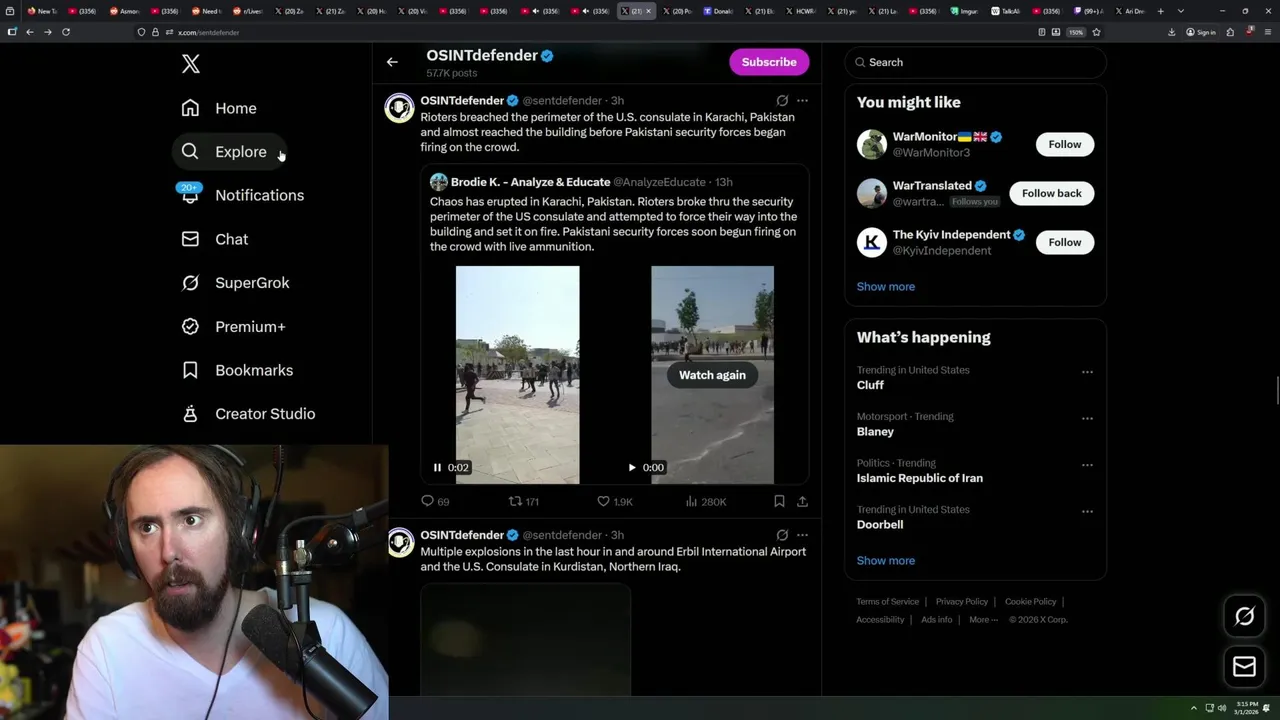Follow back WarTranslated
1280x720 pixels.
[1052, 193]
